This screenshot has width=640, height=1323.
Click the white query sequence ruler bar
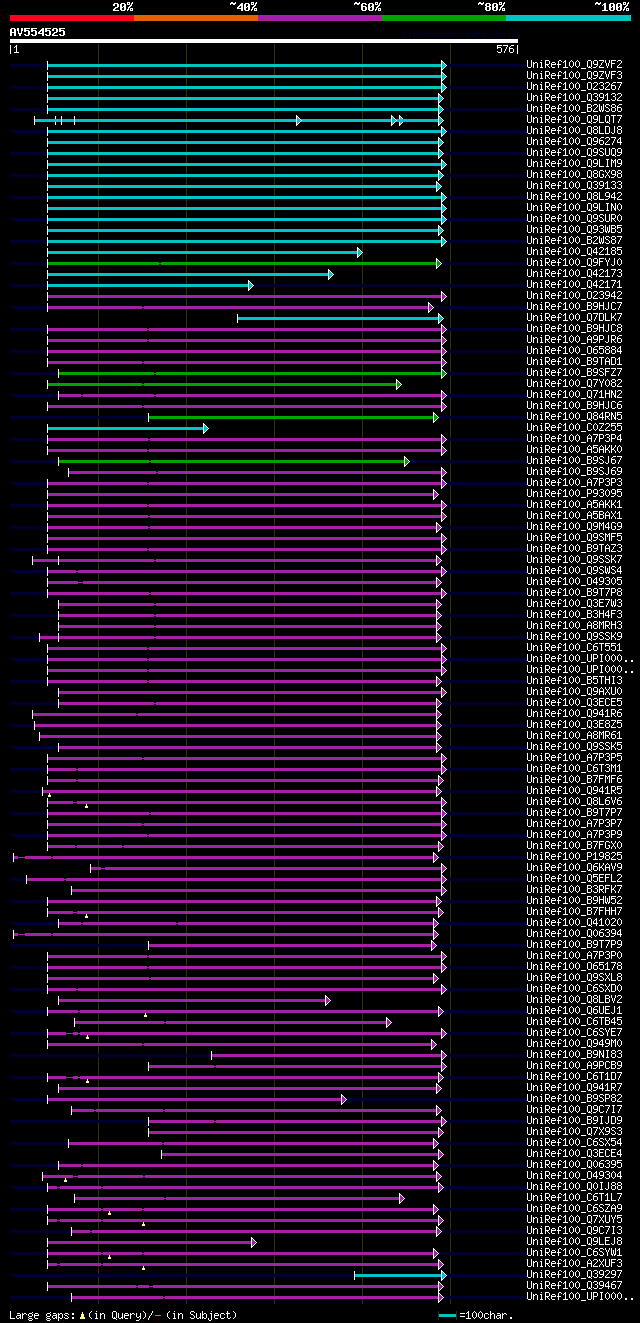(x=264, y=41)
